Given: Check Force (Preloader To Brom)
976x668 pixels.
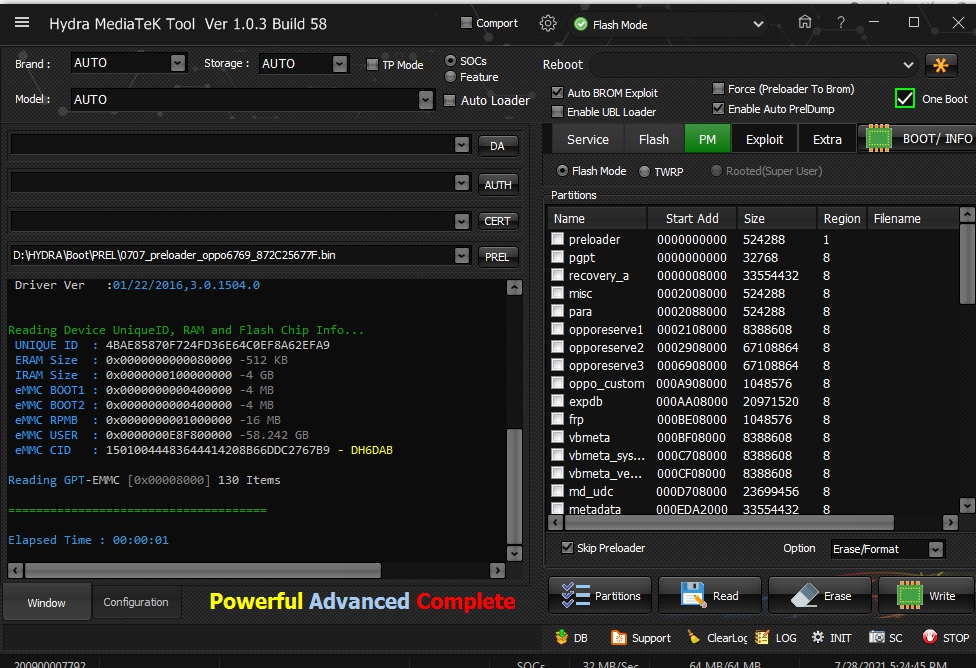Looking at the screenshot, I should click(718, 88).
